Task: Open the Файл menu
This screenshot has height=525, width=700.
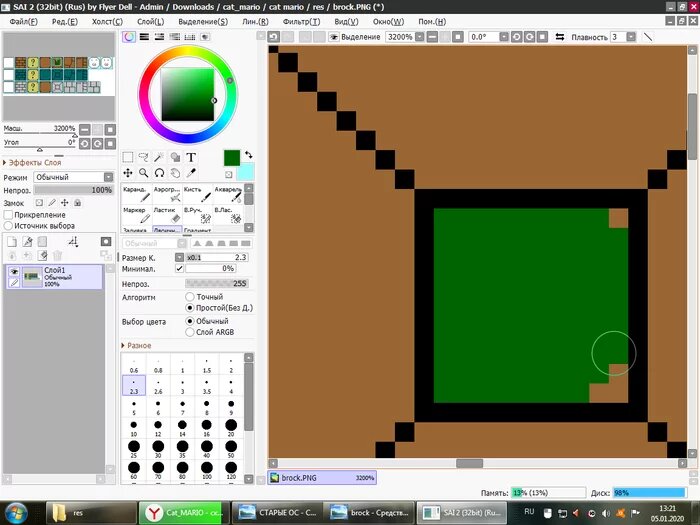Action: pyautogui.click(x=24, y=21)
